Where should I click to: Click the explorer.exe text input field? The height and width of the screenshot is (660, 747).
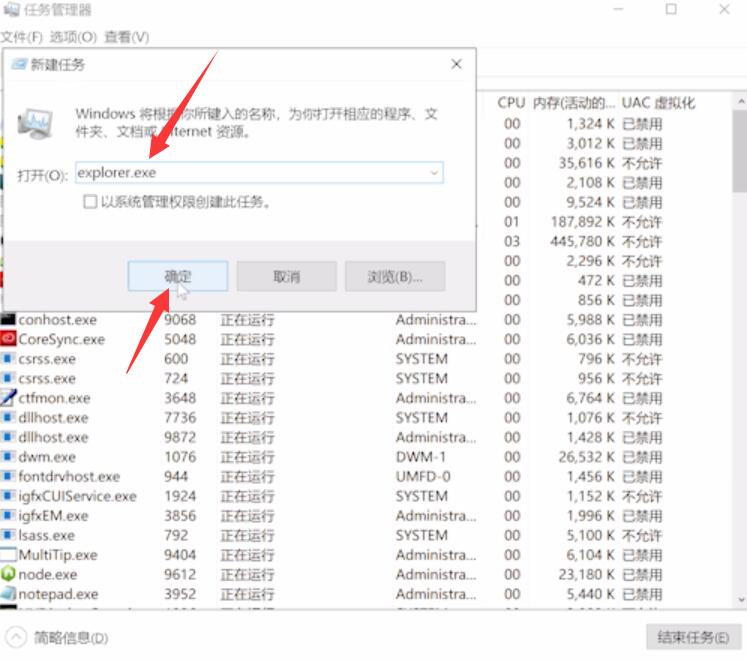259,173
